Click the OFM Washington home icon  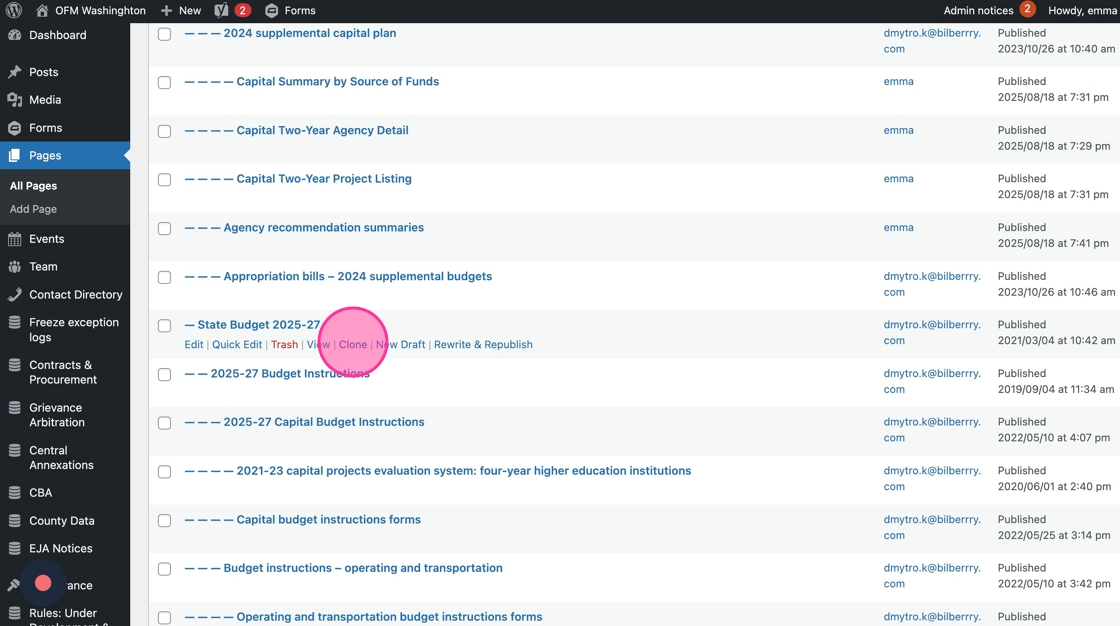pyautogui.click(x=42, y=10)
